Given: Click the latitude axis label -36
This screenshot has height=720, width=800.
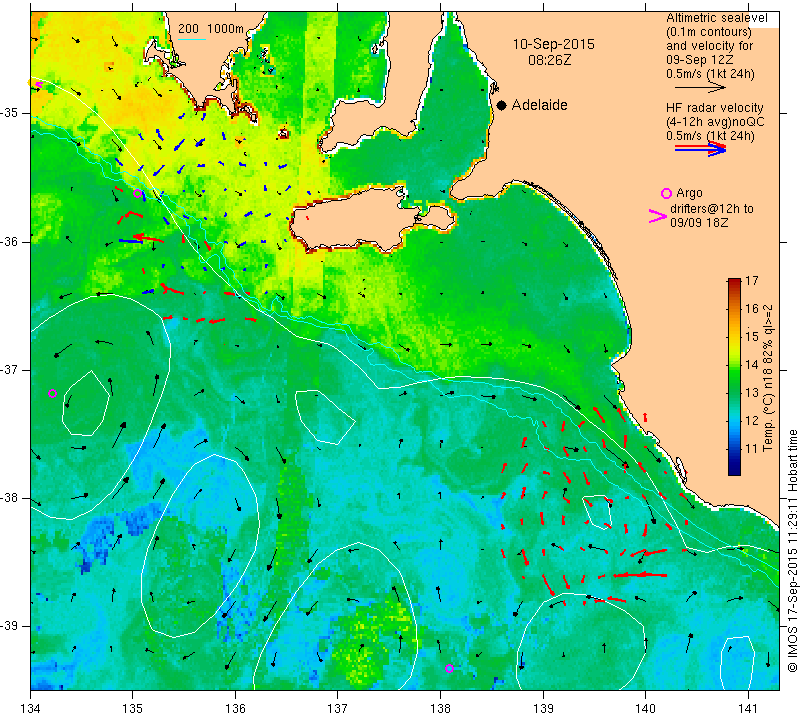Looking at the screenshot, I should click(x=10, y=241).
